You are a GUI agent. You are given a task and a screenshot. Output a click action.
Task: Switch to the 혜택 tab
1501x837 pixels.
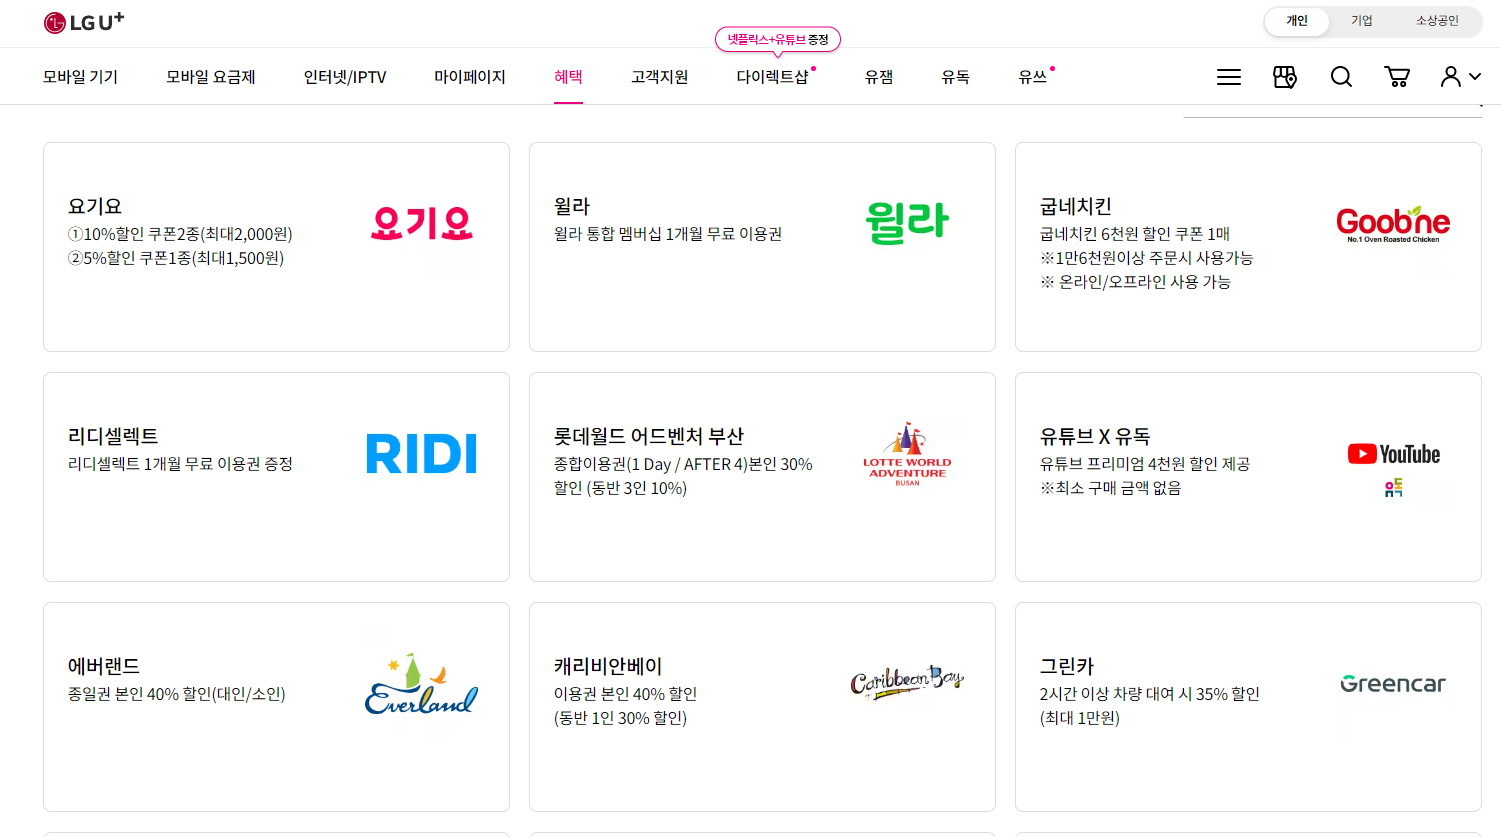[568, 76]
